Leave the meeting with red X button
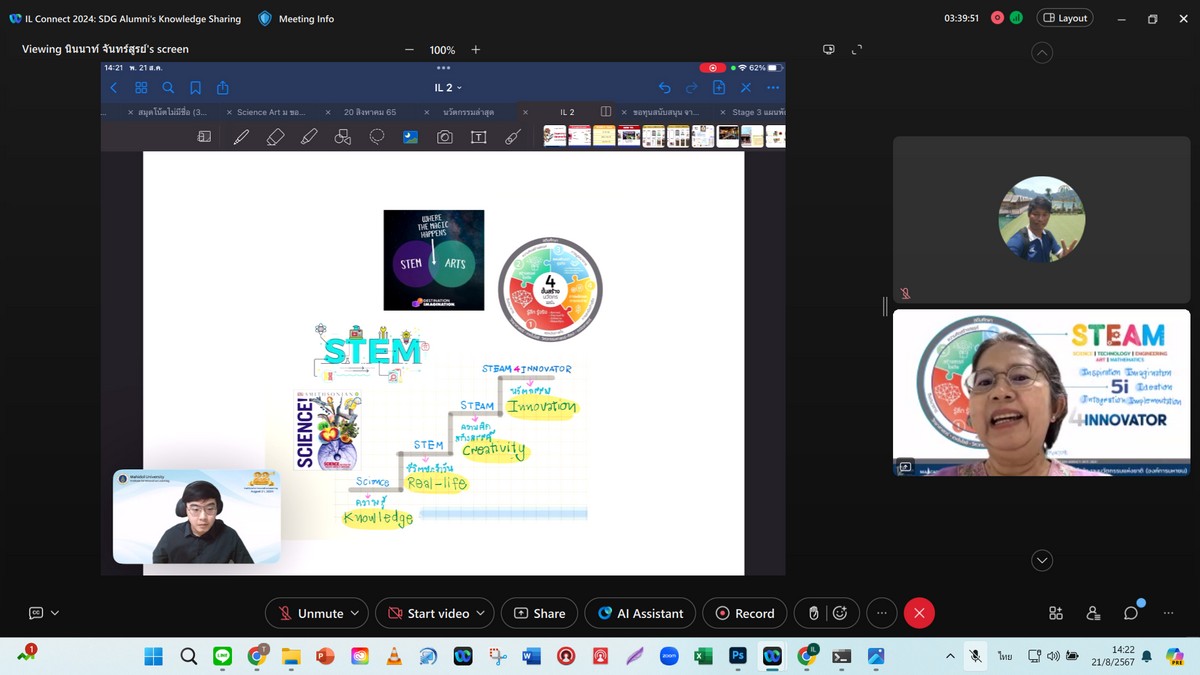 pos(919,613)
